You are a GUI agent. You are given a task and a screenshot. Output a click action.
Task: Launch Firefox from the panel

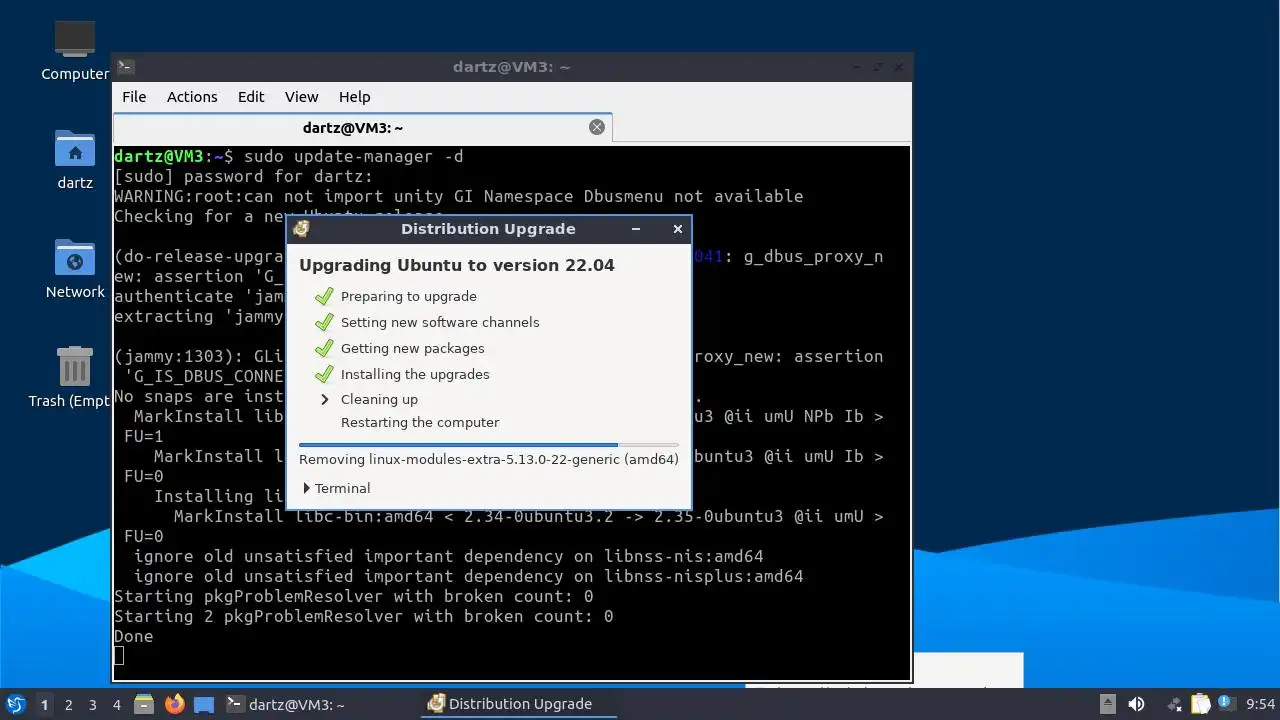pos(175,704)
